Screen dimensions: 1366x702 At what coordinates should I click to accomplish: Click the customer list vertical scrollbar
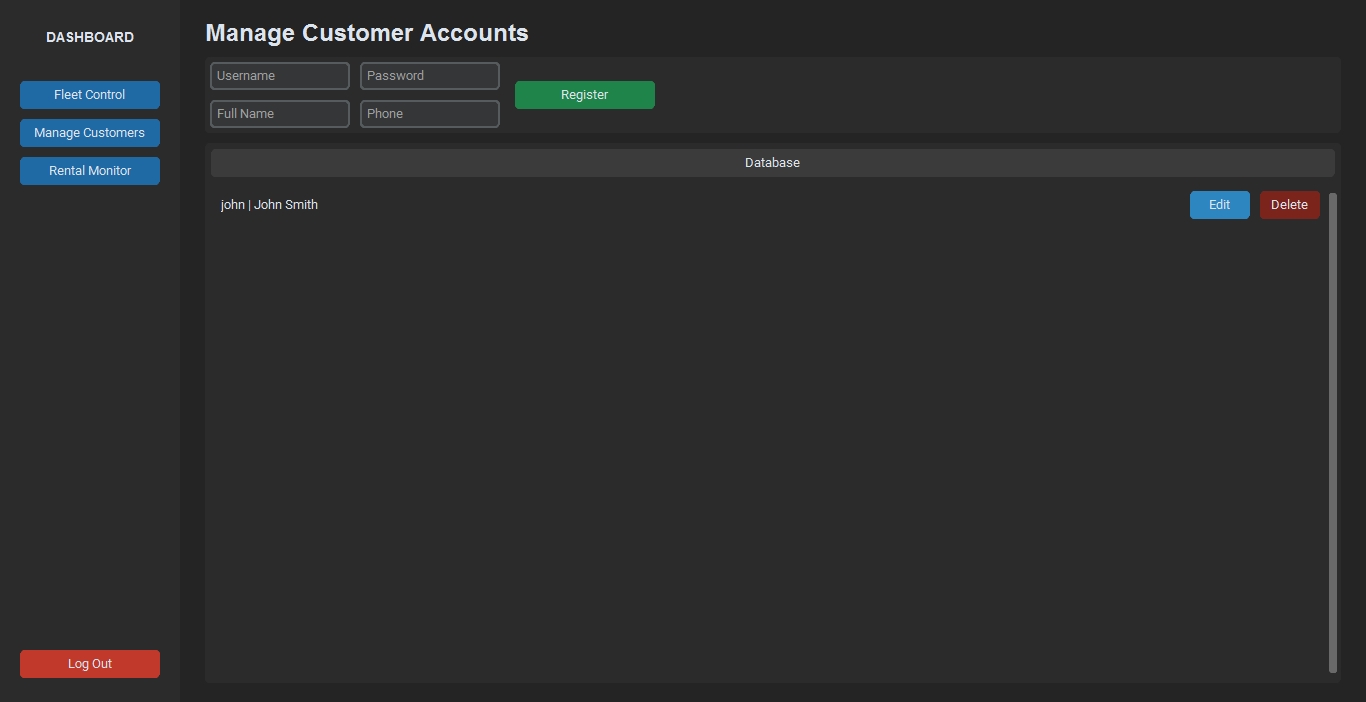[1332, 430]
